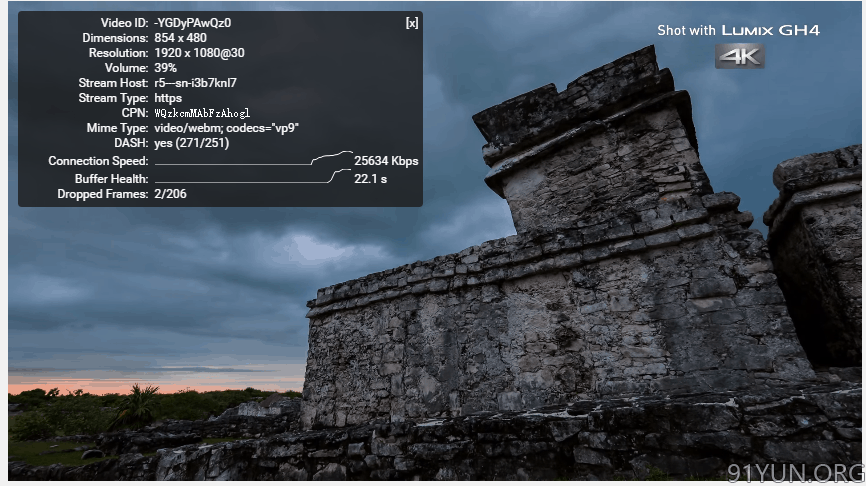Viewport: 866px width, 486px height.
Task: Click the Connection Speed graph line
Action: coord(254,159)
